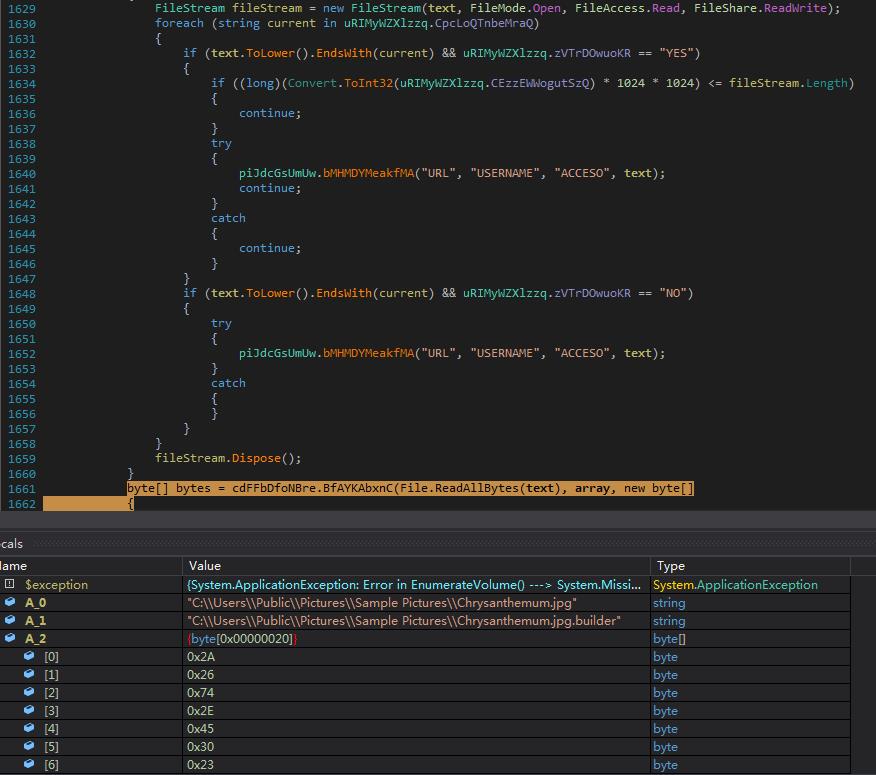
Task: Click the field icon beside element [0]
Action: (29, 656)
